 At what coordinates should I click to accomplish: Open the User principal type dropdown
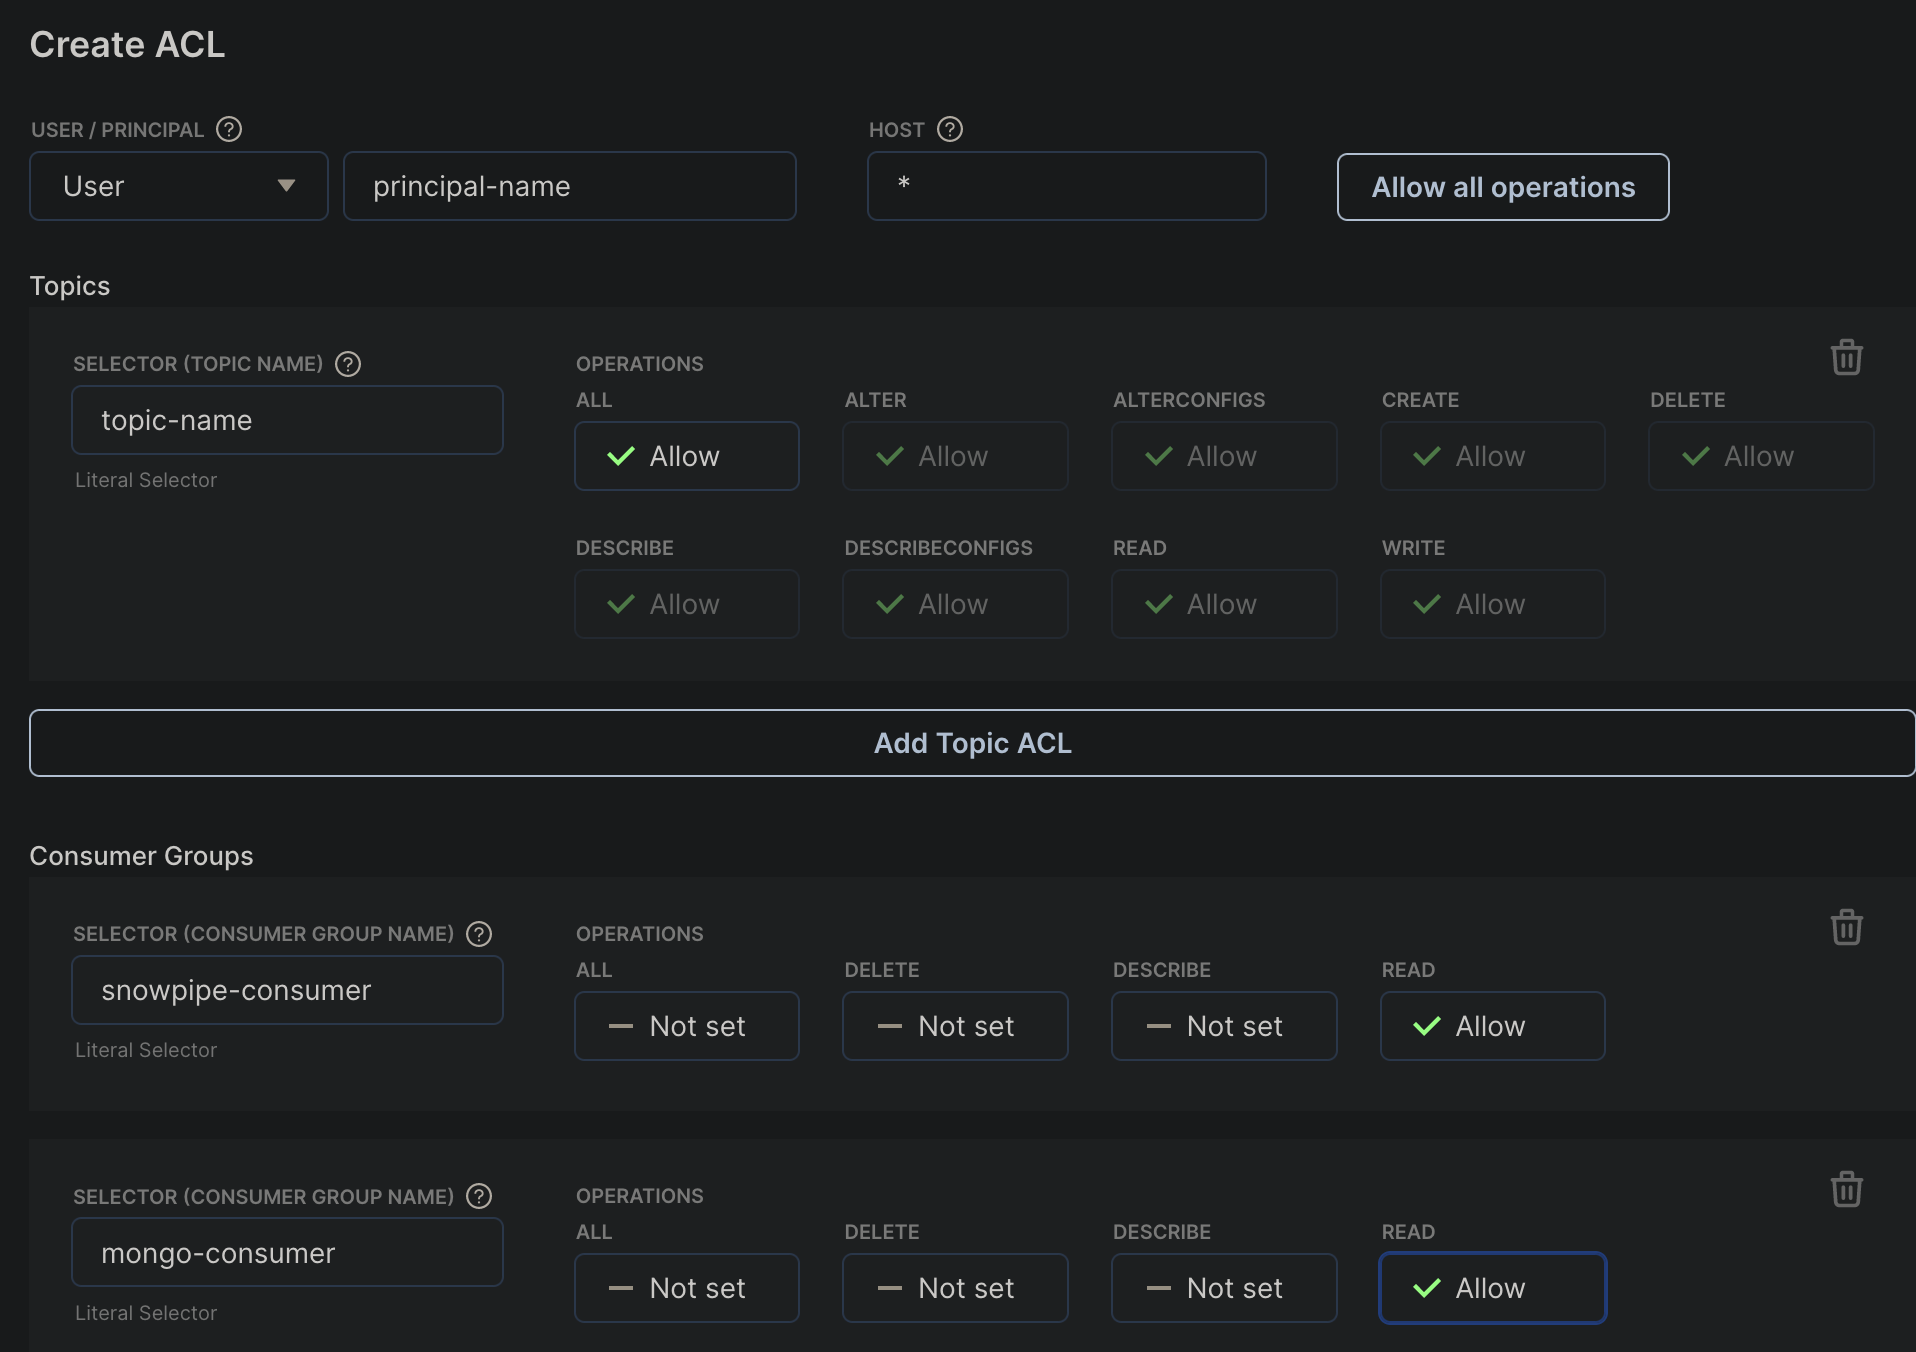[179, 186]
